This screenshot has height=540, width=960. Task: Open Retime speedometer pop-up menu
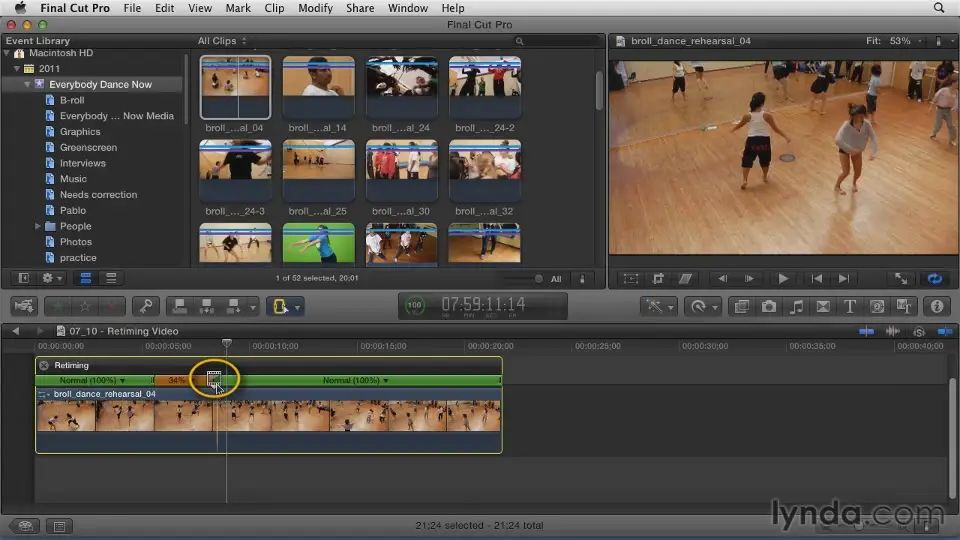[x=702, y=306]
